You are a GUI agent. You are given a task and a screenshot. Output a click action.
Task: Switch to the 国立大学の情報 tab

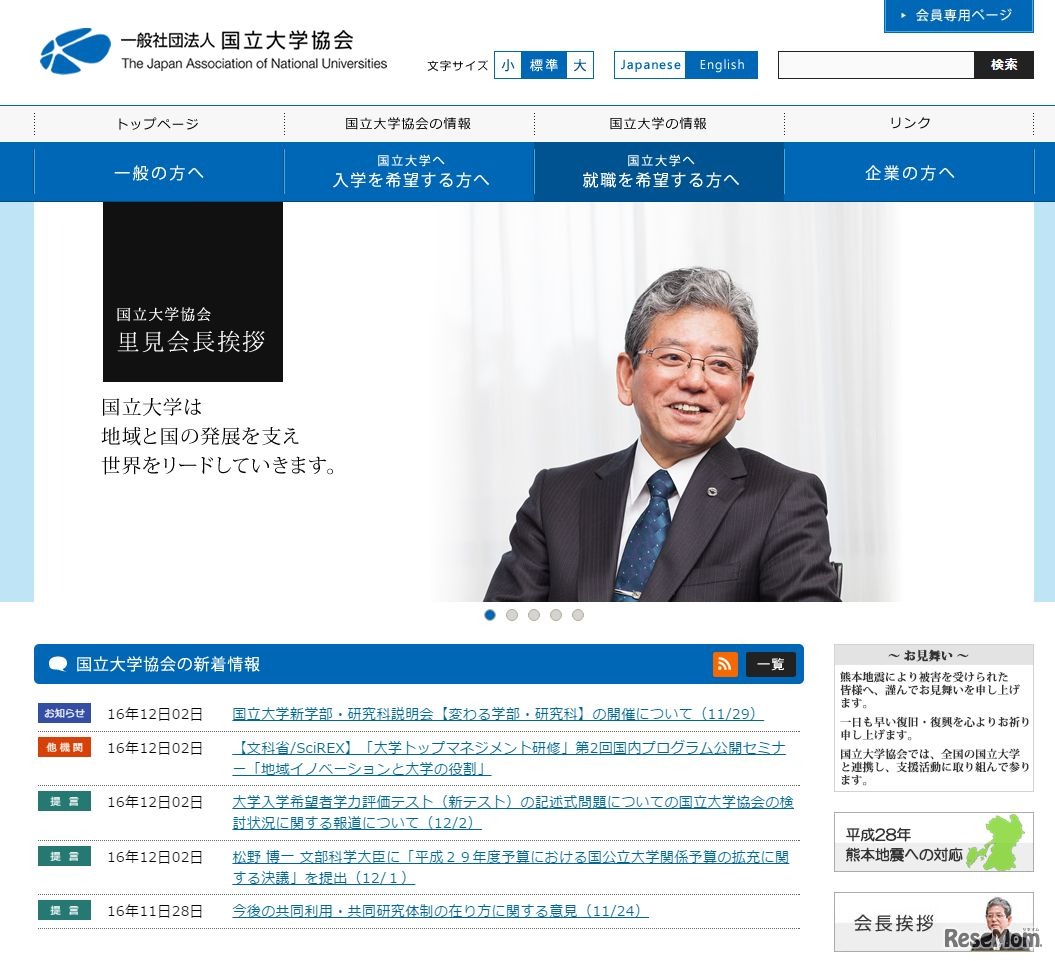[657, 122]
